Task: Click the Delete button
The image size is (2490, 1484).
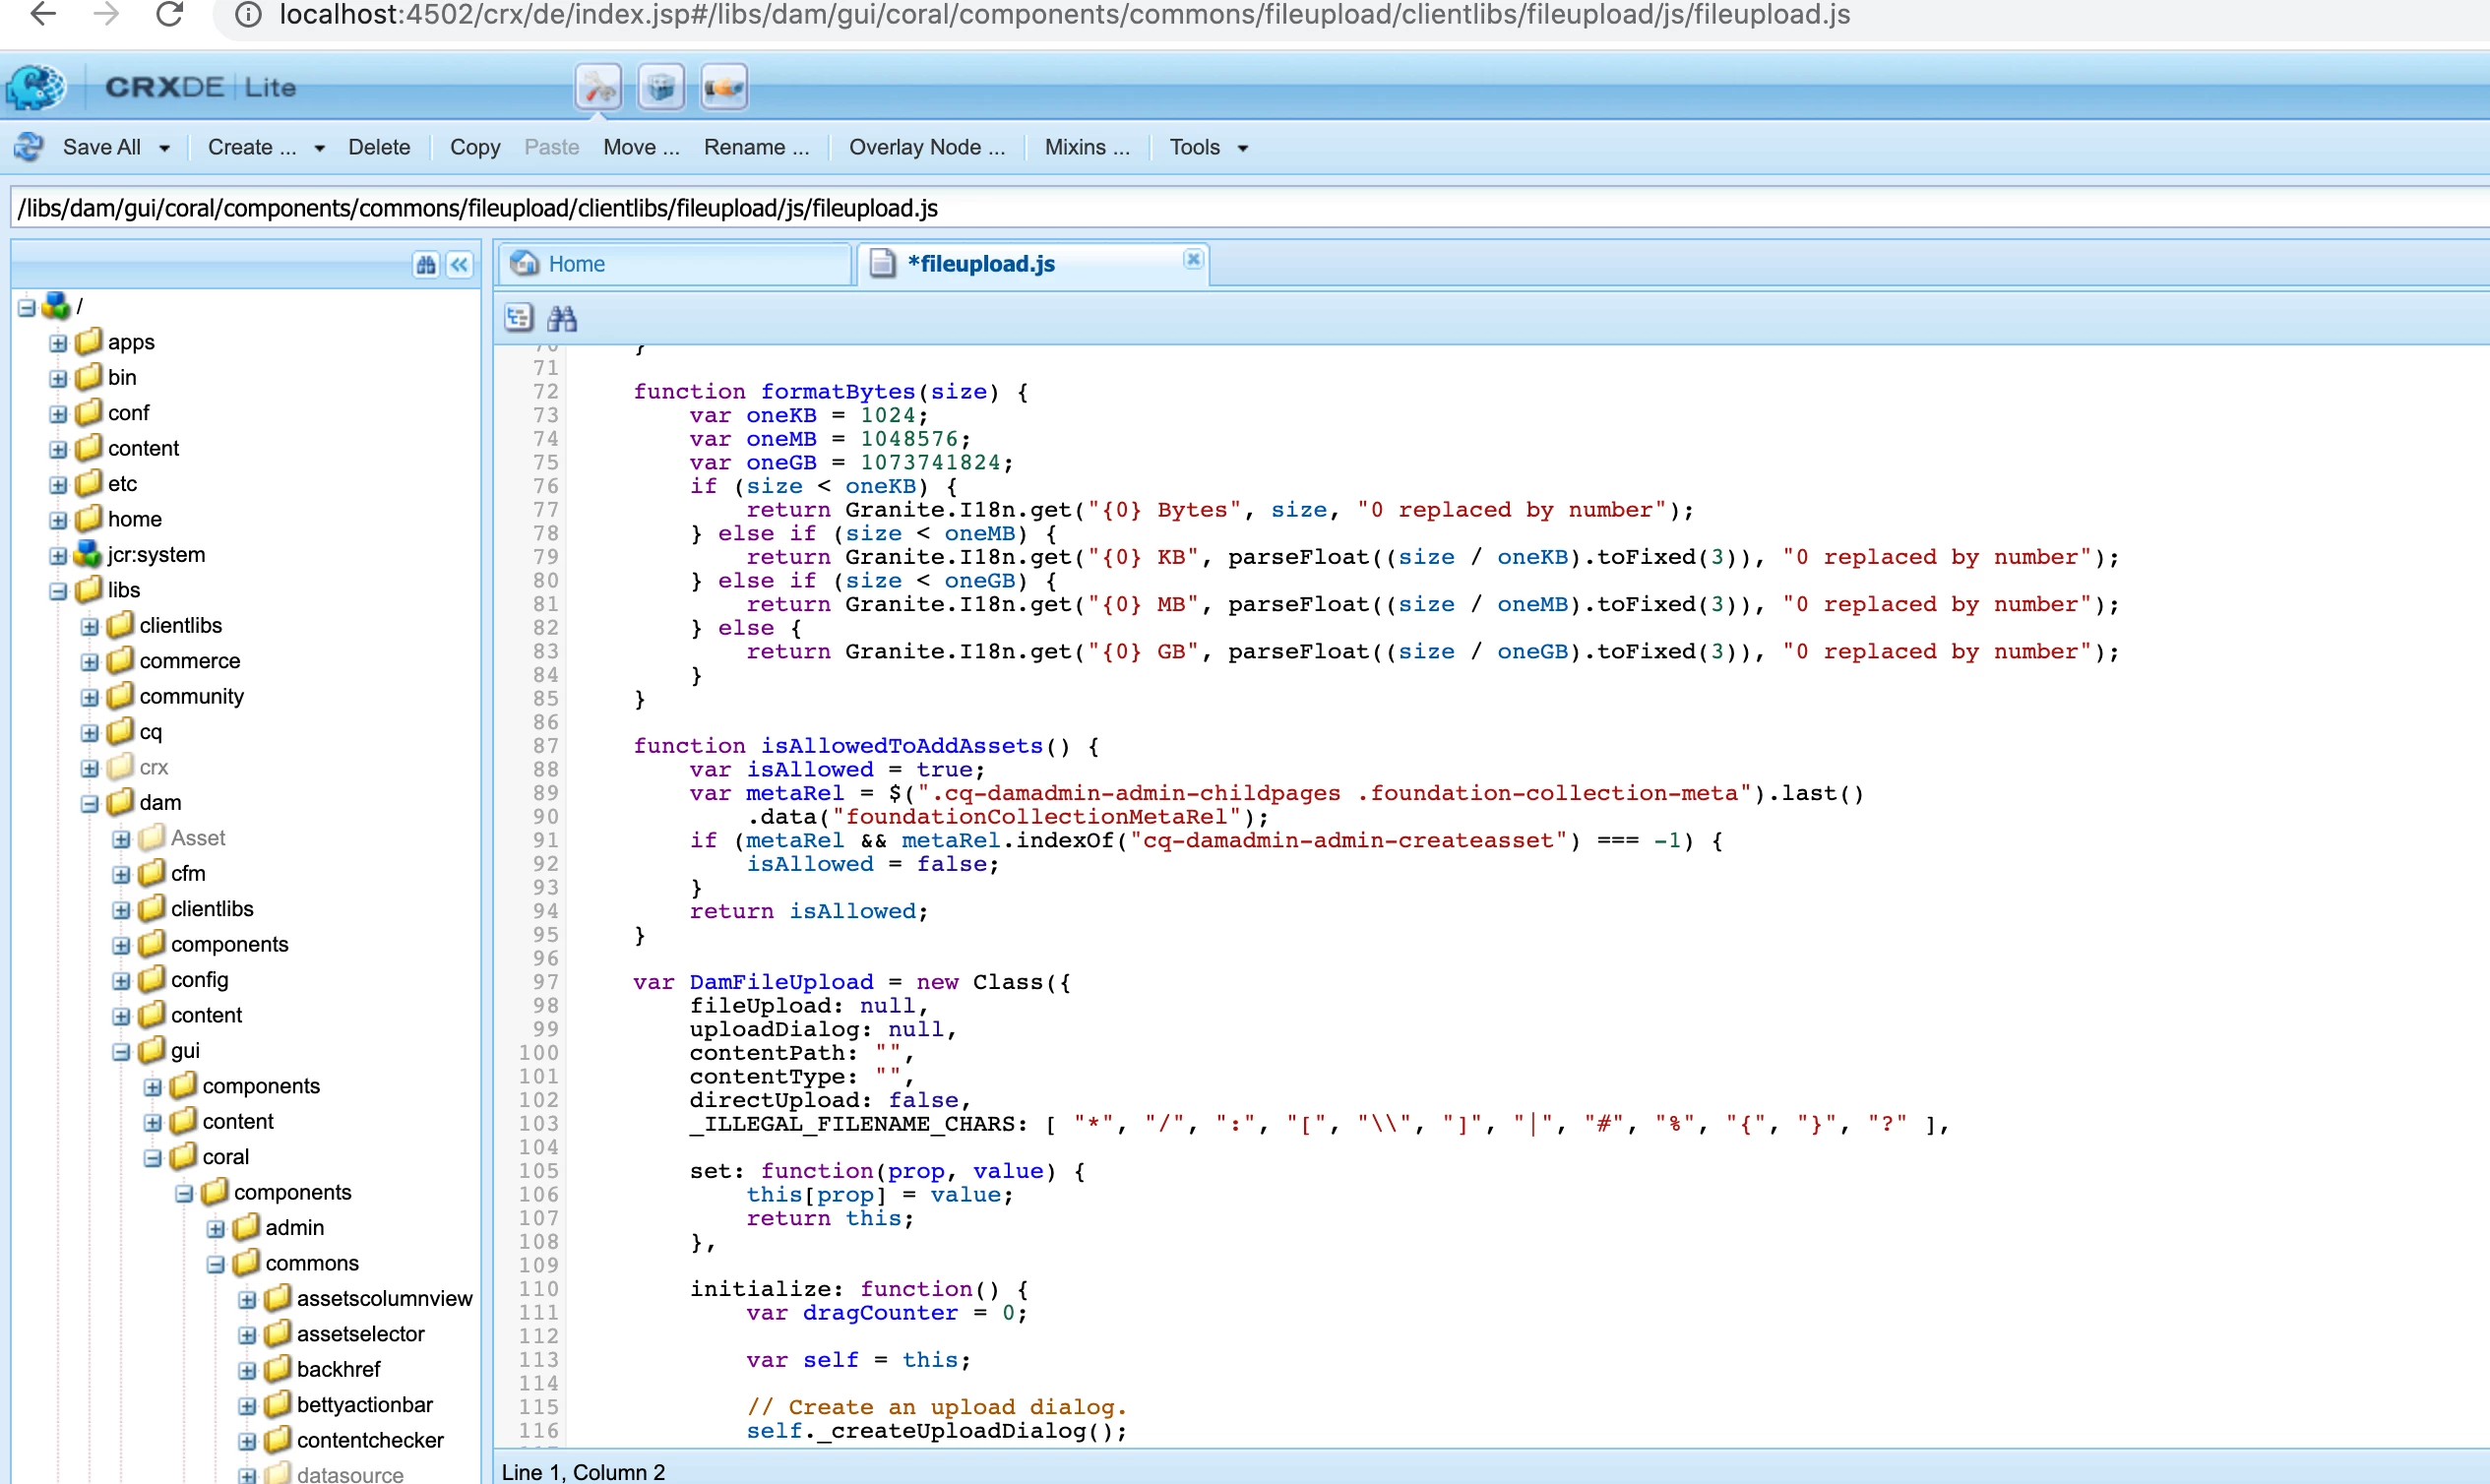Action: pos(379,147)
